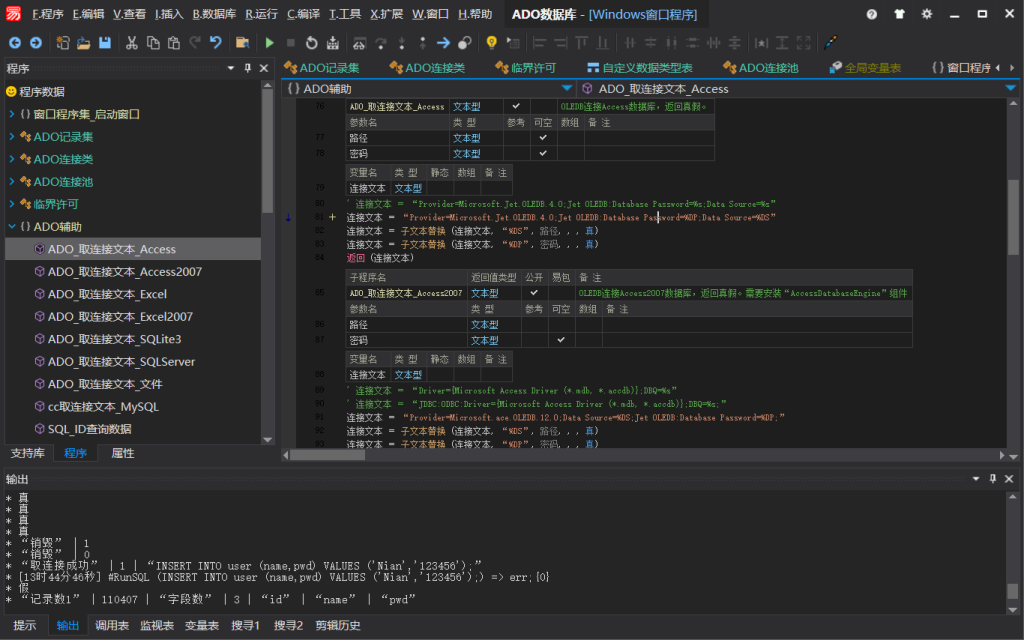Switch to the 支持库 panel tab
1024x640 pixels.
pos(26,453)
